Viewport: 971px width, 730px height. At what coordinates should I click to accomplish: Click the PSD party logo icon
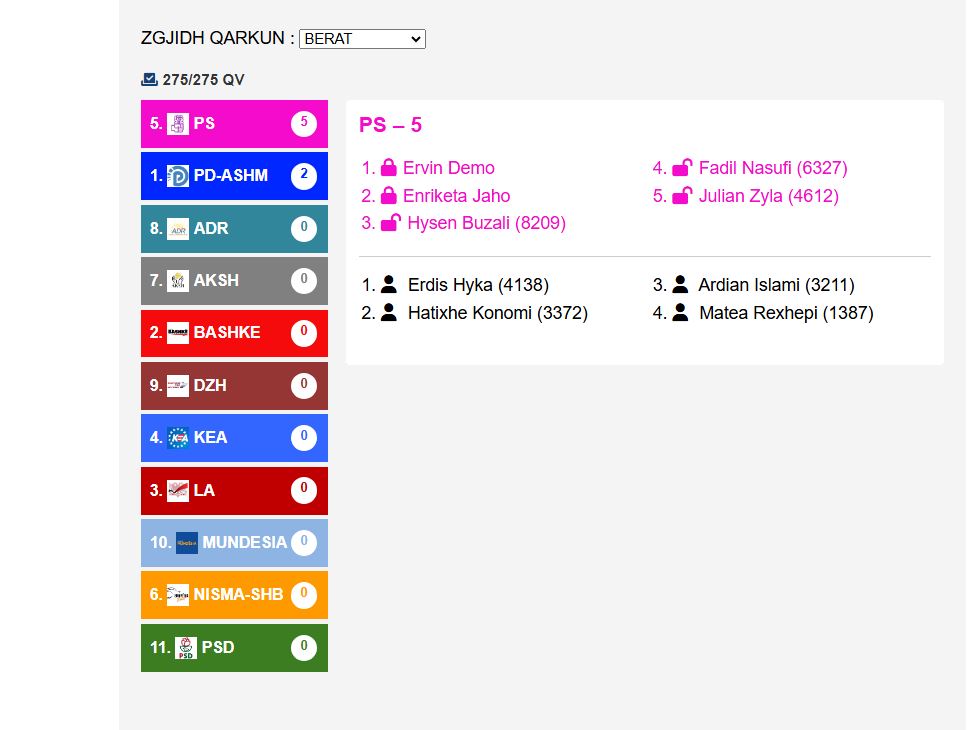tap(186, 648)
